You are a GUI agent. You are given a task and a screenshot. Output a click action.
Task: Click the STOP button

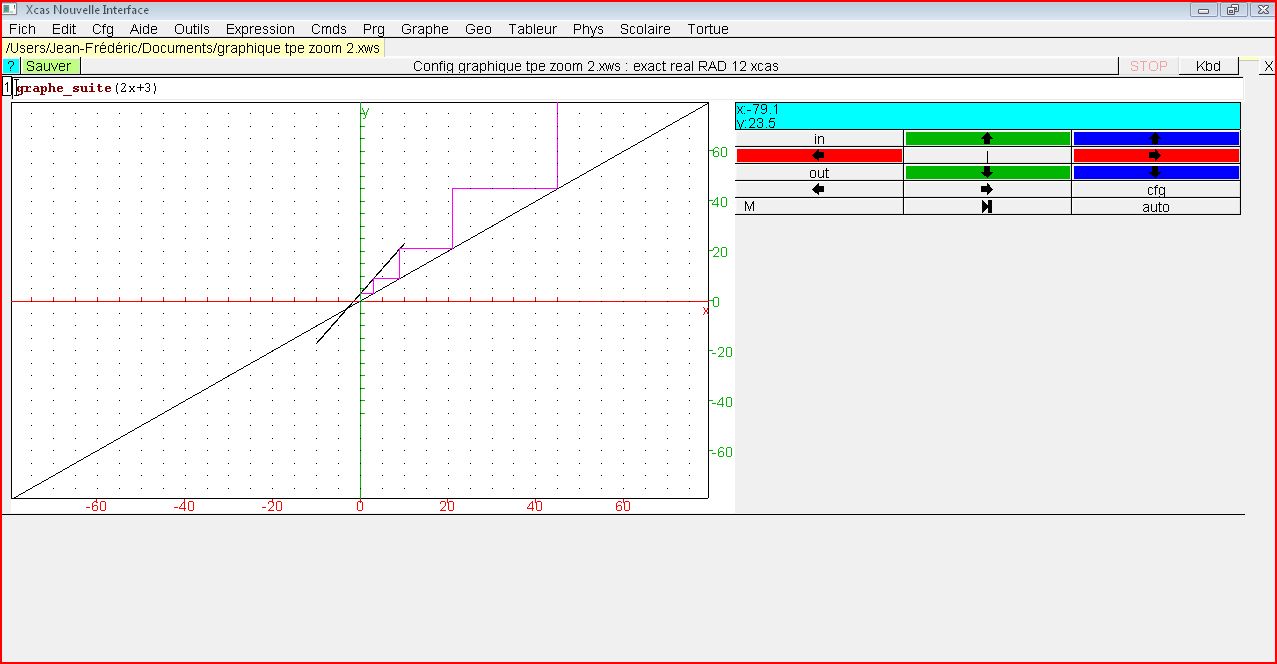tap(1149, 66)
